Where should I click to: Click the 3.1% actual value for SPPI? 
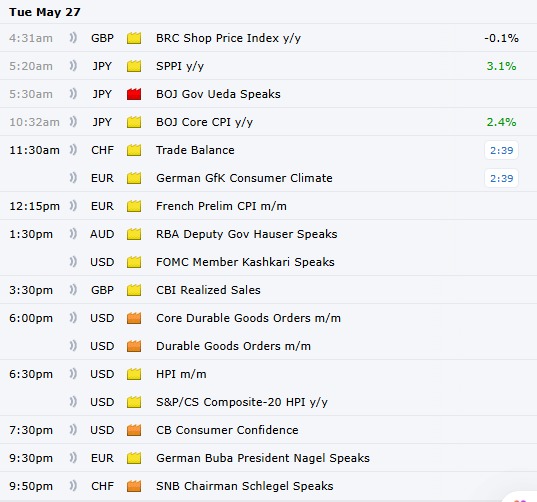[x=501, y=66]
